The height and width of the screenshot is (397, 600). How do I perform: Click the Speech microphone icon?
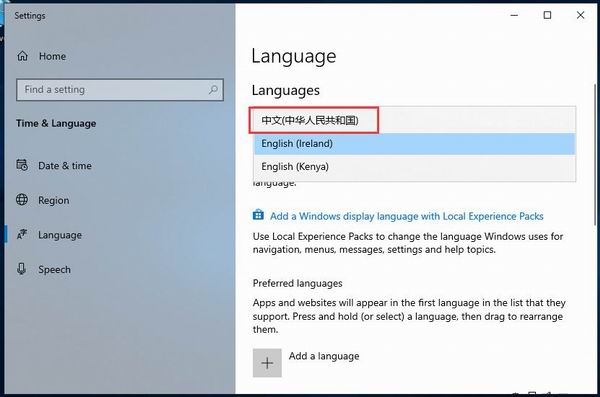[x=21, y=269]
